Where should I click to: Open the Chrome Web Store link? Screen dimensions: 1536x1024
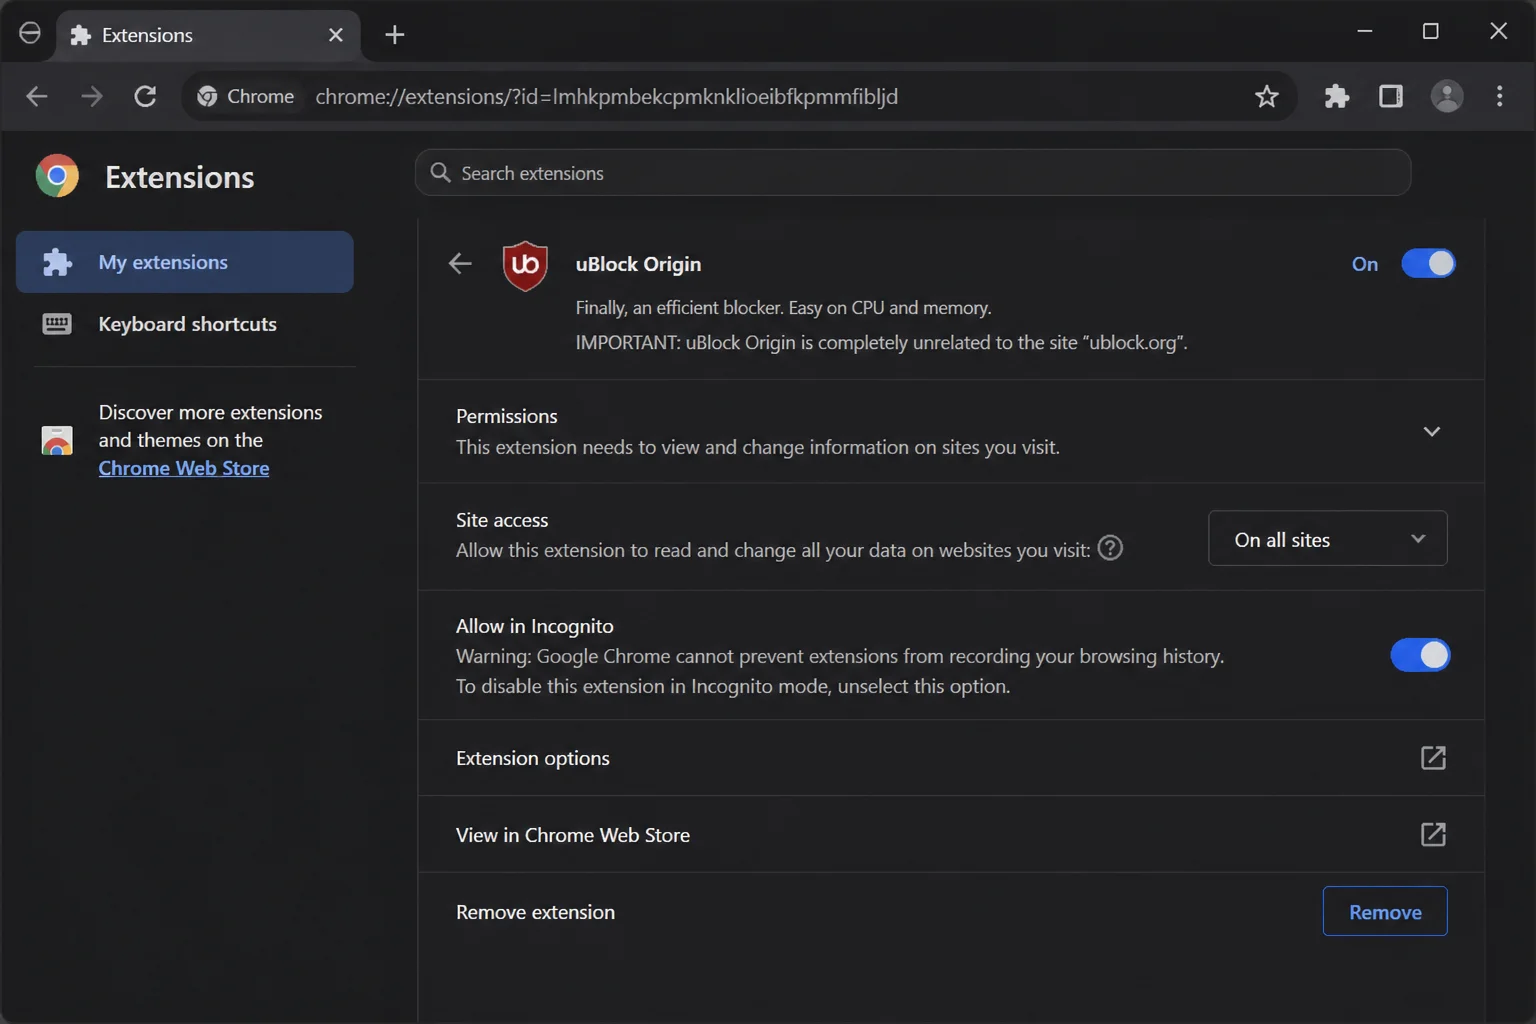(x=184, y=468)
